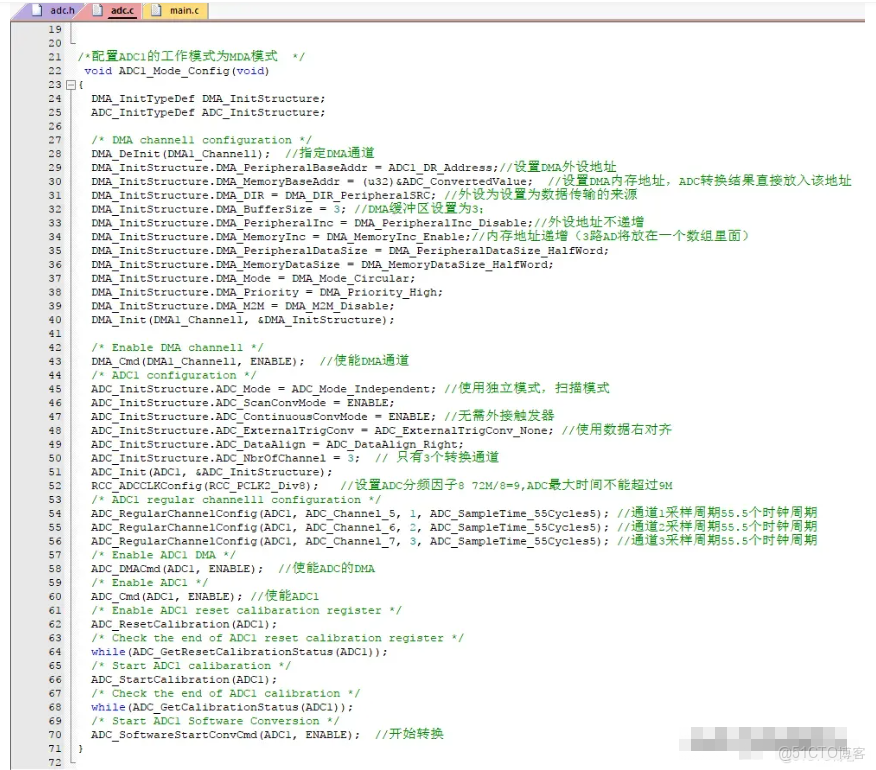The image size is (876, 770).
Task: Click the while ADC_GetCalibrationStatus line
Action: click(x=222, y=707)
